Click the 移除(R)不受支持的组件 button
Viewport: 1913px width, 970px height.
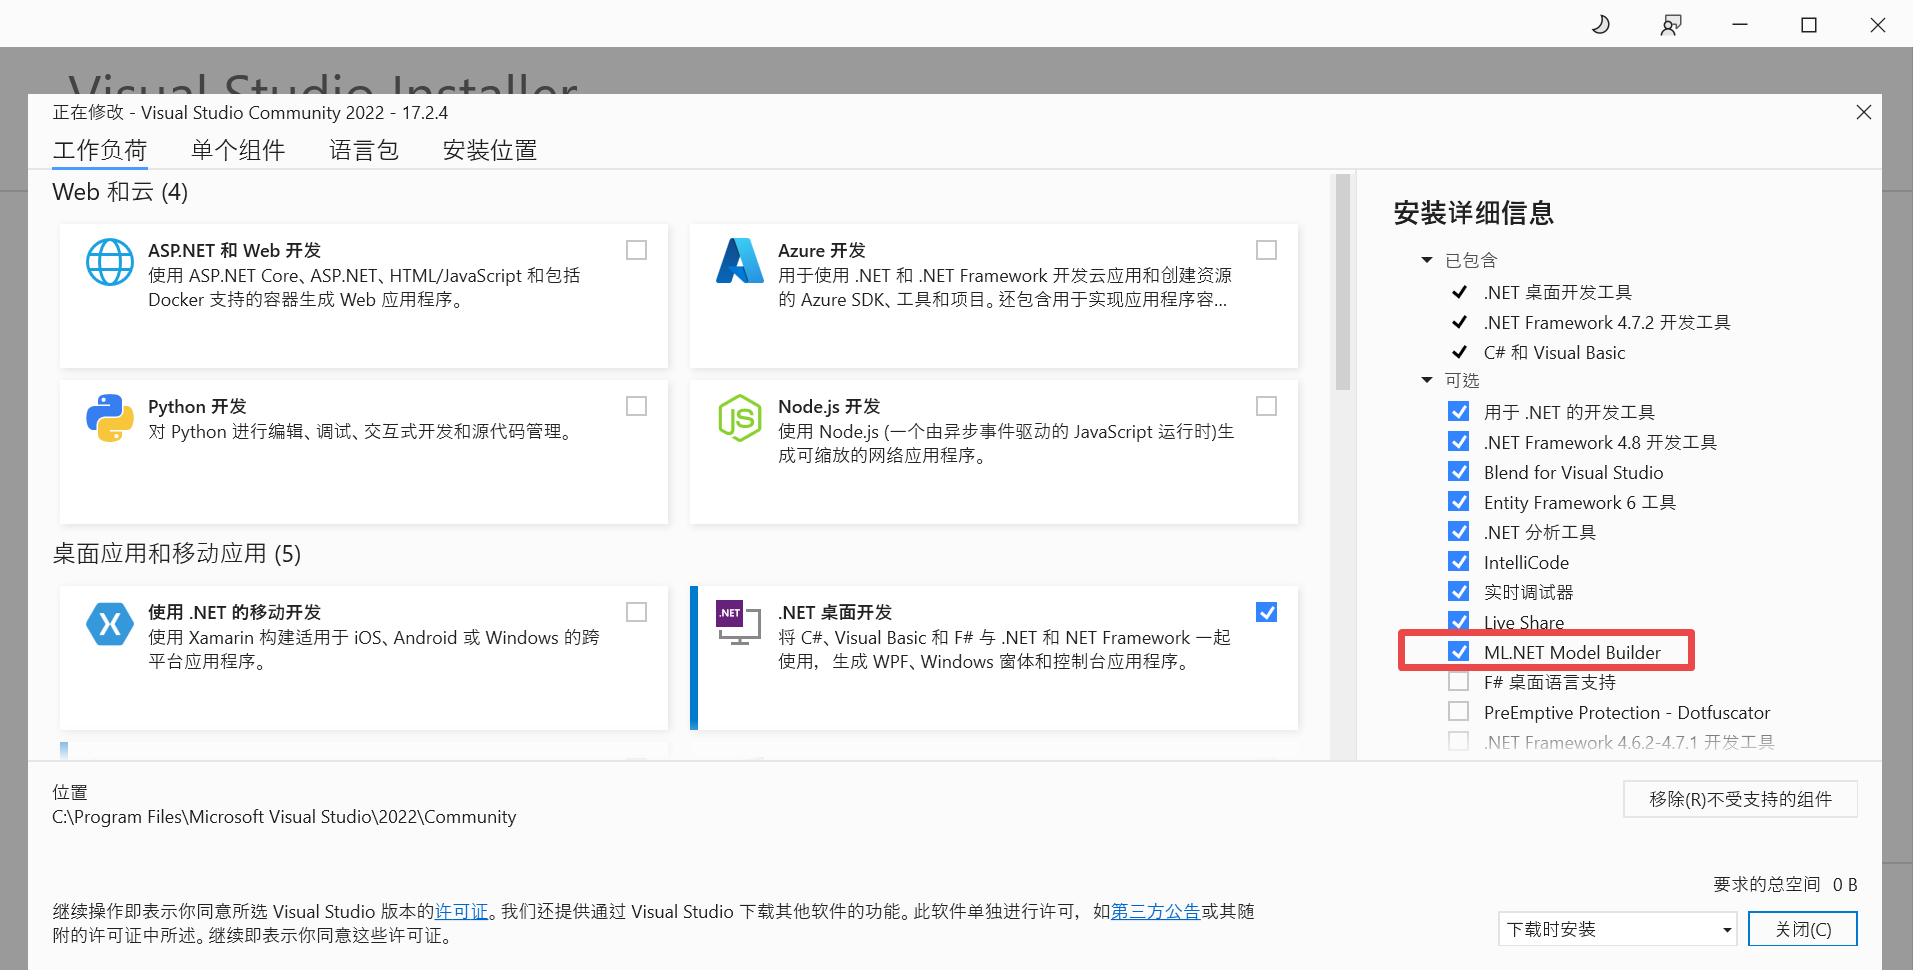(x=1740, y=799)
